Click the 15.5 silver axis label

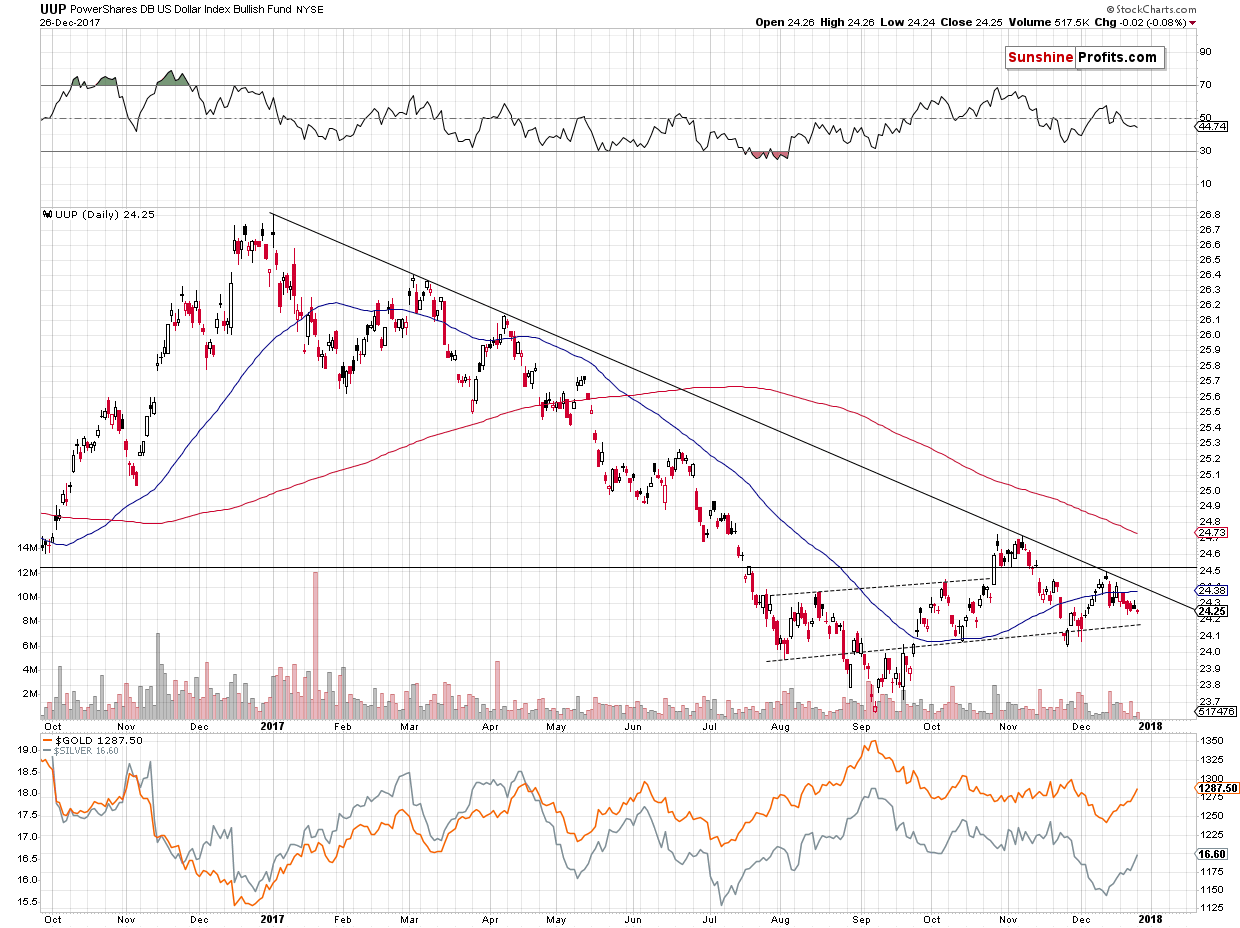coord(26,901)
